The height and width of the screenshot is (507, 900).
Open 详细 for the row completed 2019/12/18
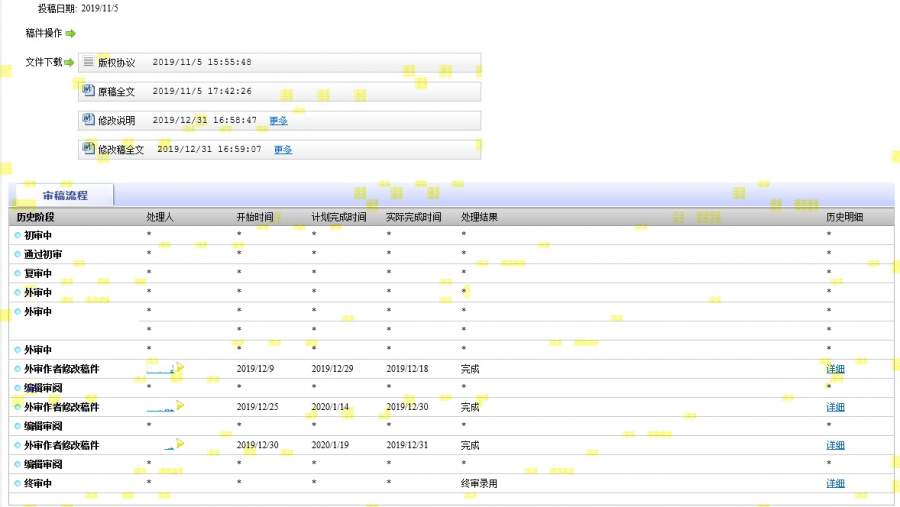point(835,369)
